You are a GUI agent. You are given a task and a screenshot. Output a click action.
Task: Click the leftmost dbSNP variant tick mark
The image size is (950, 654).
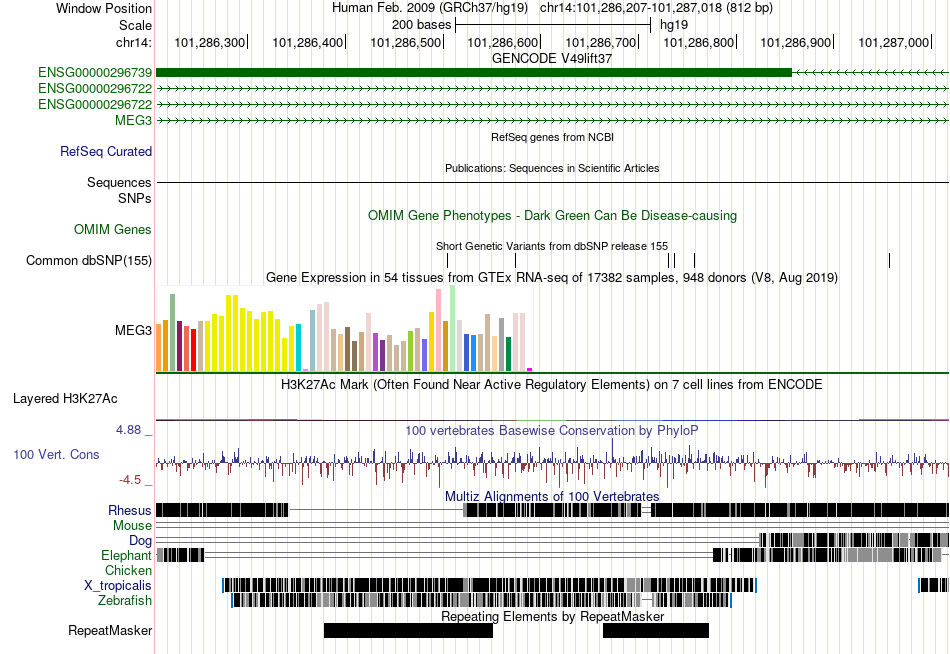pyautogui.click(x=447, y=261)
